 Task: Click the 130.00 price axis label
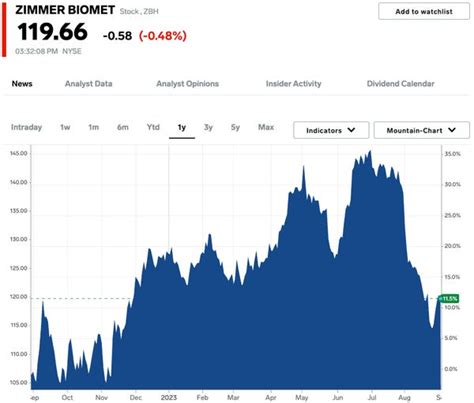(x=19, y=239)
